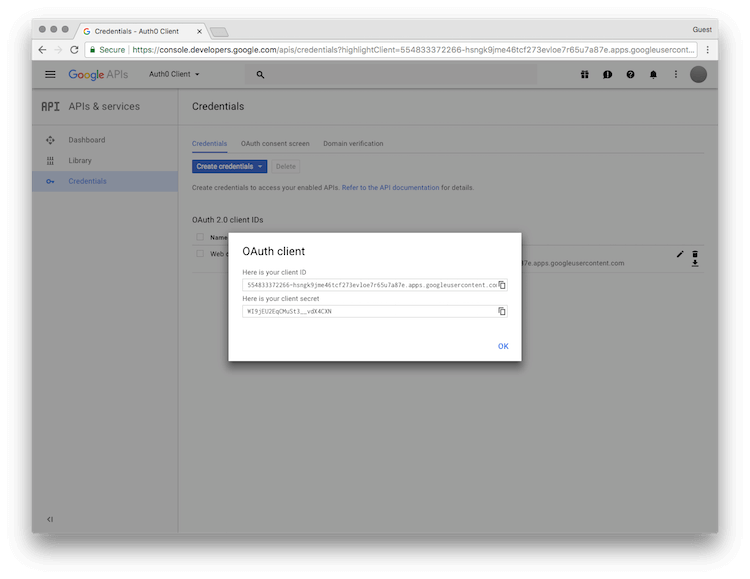Open Dashboard in the sidebar

[x=87, y=140]
